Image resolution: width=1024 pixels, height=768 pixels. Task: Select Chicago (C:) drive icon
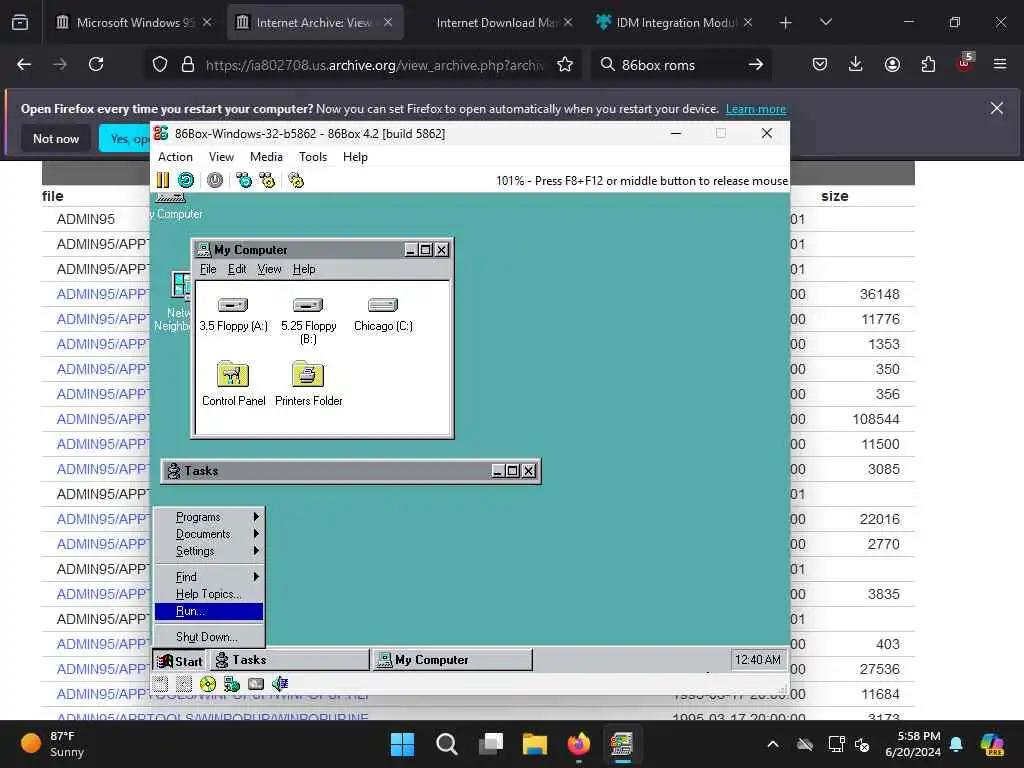tap(383, 313)
